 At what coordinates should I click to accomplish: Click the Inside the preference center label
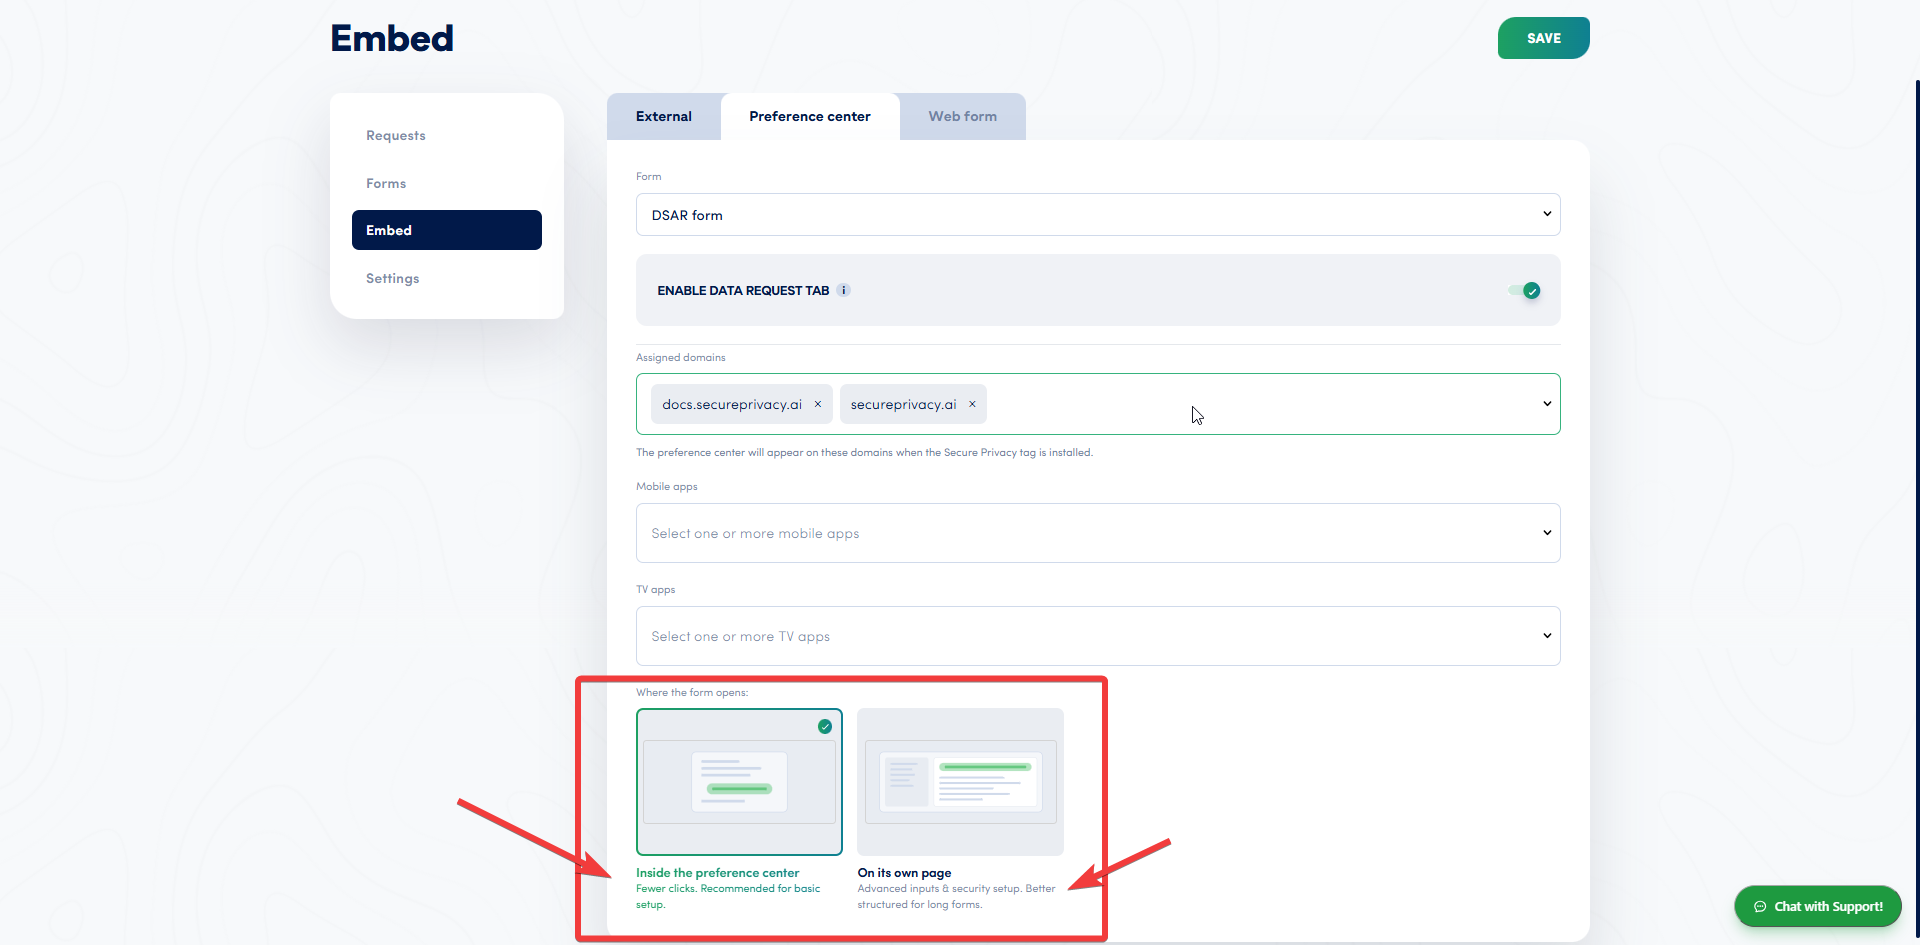pos(718,873)
